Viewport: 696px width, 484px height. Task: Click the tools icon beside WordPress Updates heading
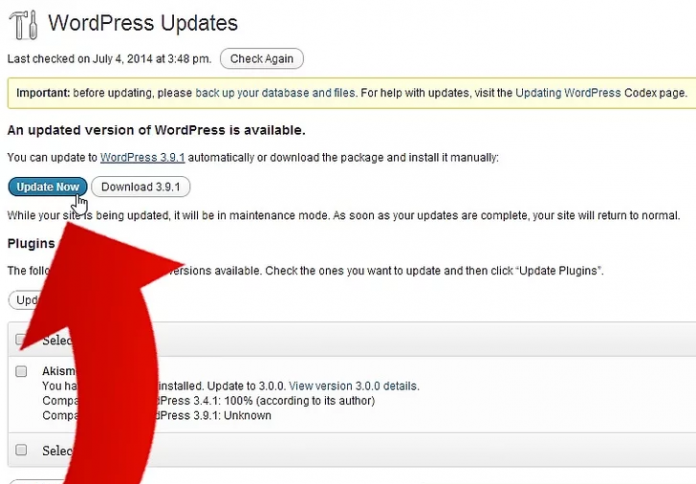point(23,22)
